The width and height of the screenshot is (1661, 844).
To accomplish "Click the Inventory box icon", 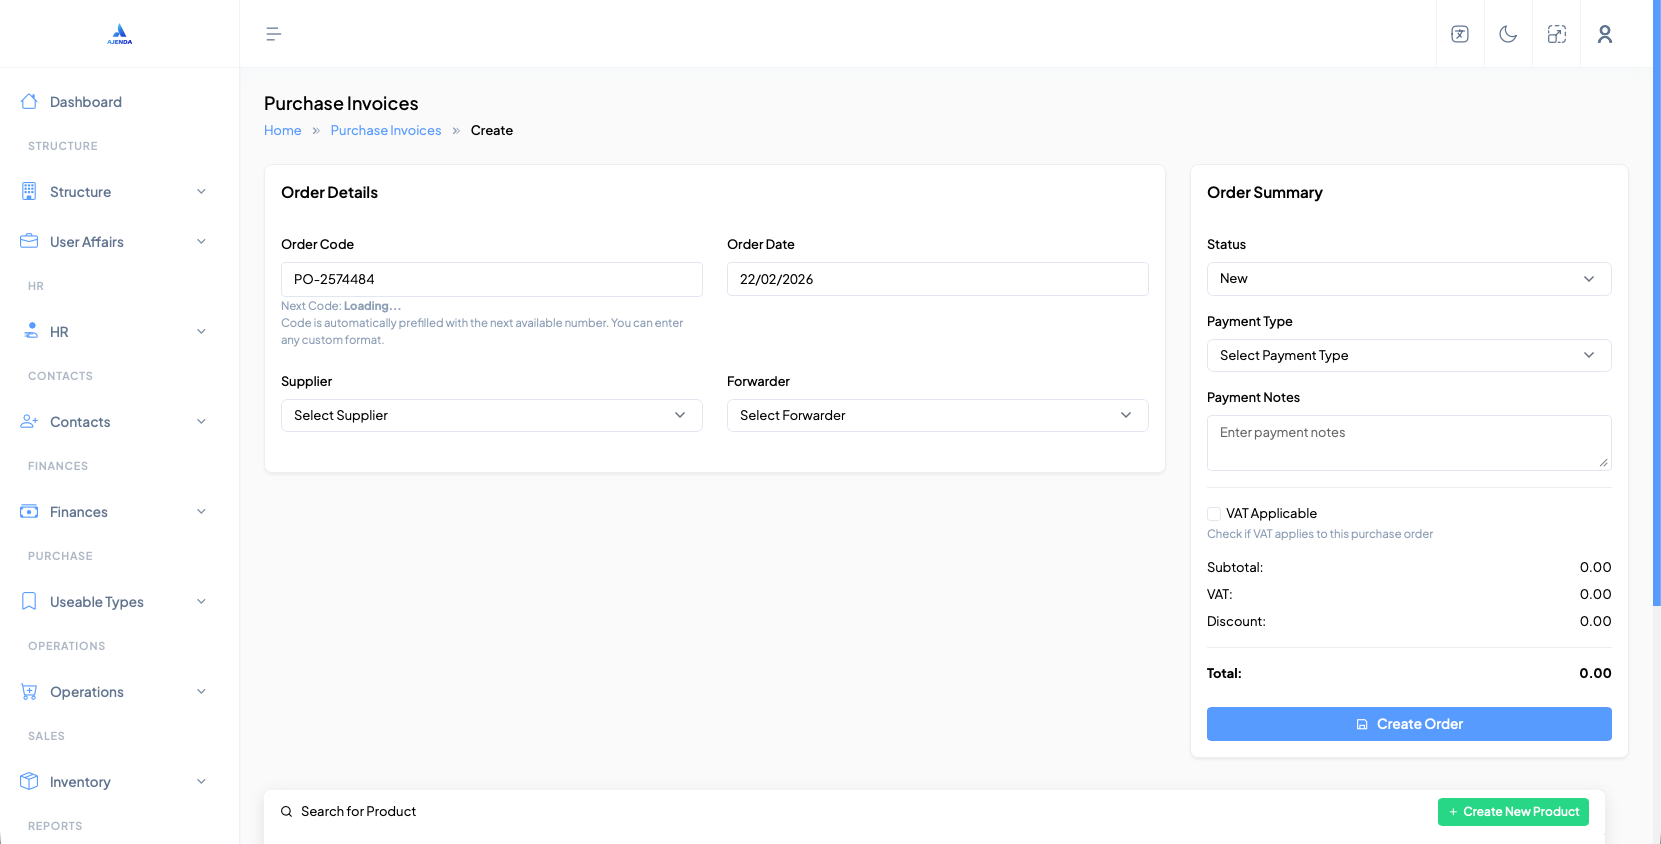I will [x=29, y=782].
